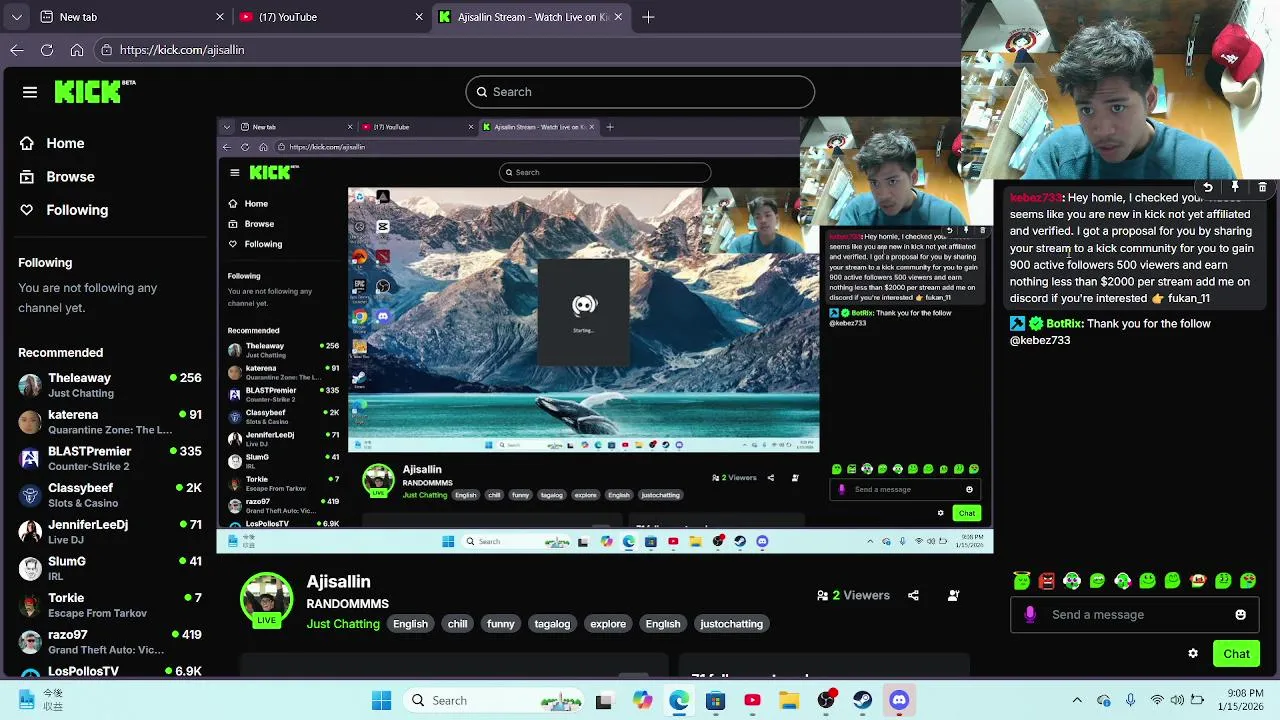This screenshot has height=720, width=1280.
Task: Open the Windows Start menu
Action: point(381,701)
